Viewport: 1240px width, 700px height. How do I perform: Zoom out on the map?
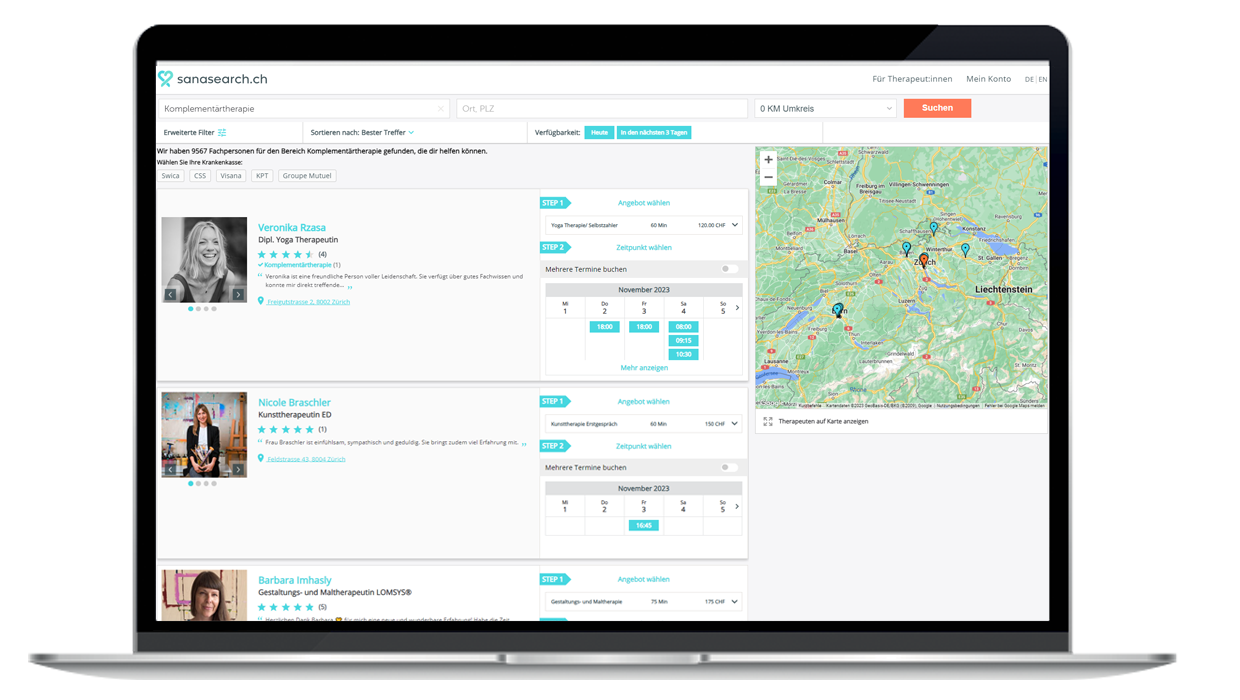click(768, 177)
